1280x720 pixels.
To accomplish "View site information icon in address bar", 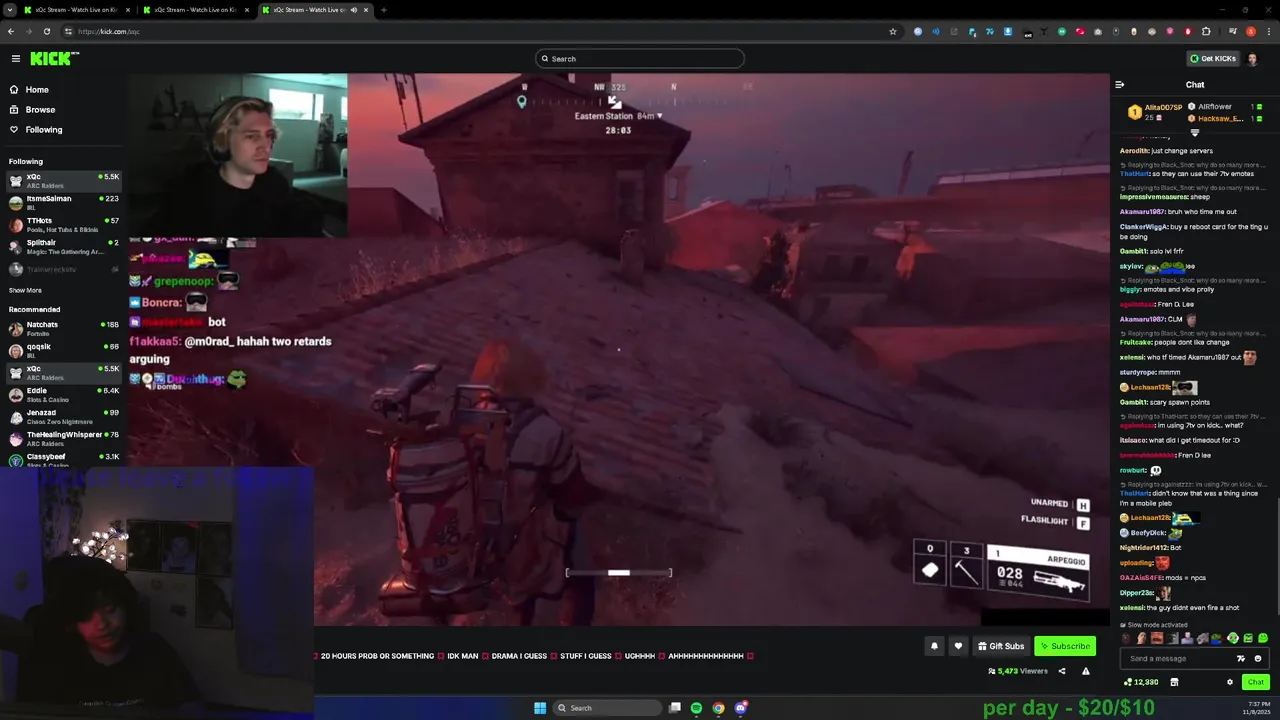I will (69, 31).
